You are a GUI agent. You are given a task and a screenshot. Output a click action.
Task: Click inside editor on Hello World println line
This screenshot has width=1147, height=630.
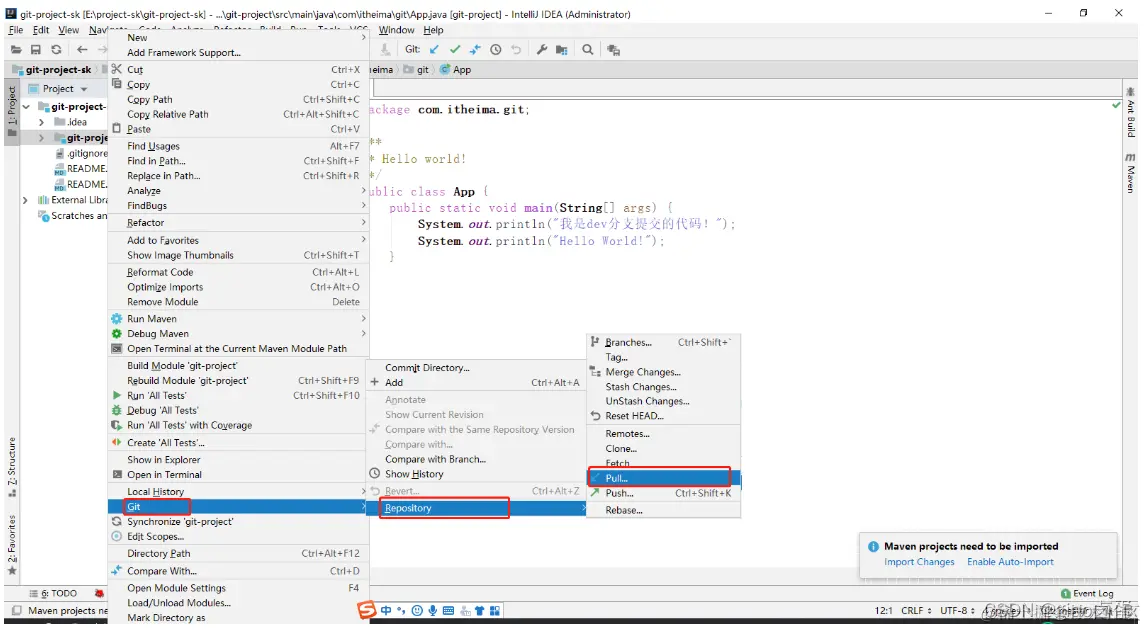541,241
